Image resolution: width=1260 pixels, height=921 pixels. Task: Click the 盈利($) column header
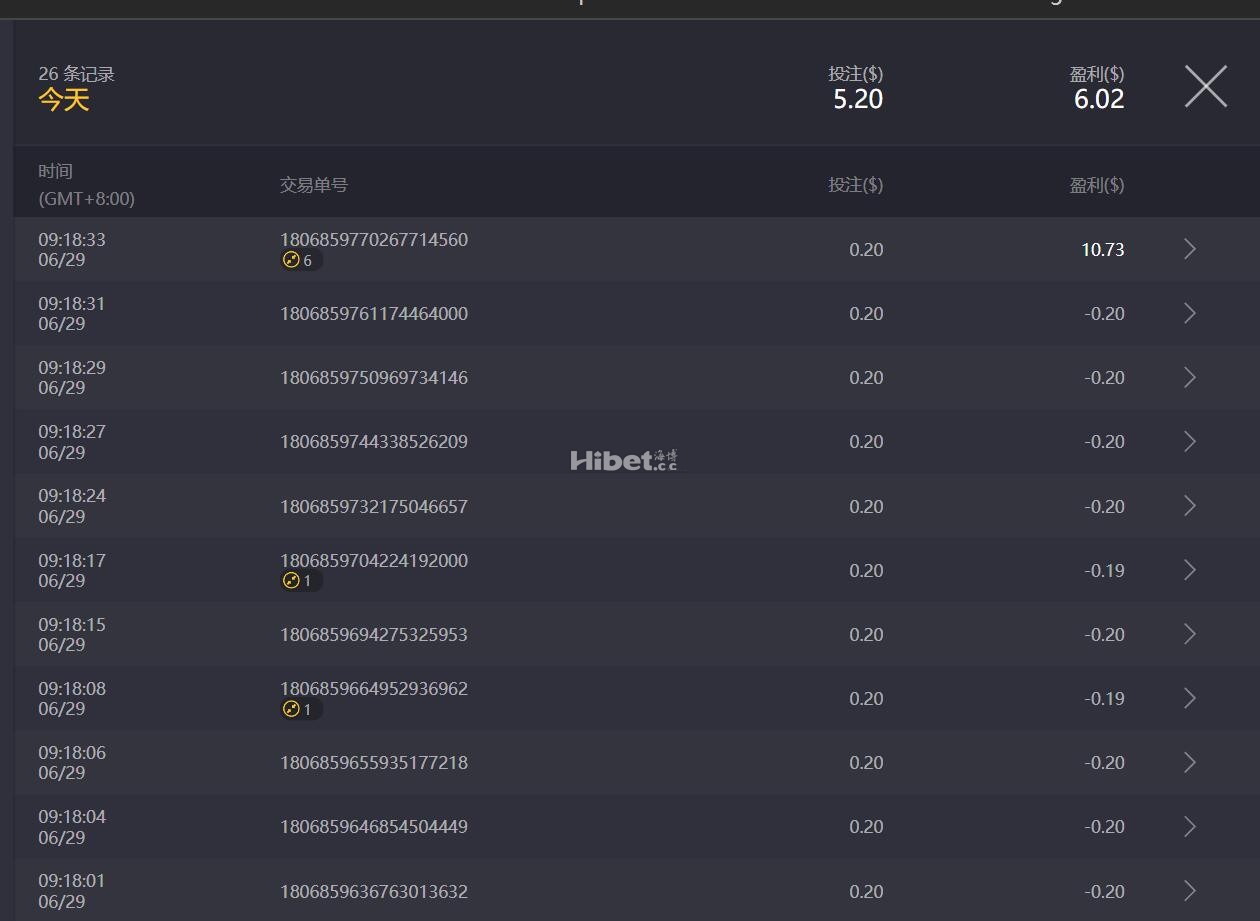(1097, 185)
